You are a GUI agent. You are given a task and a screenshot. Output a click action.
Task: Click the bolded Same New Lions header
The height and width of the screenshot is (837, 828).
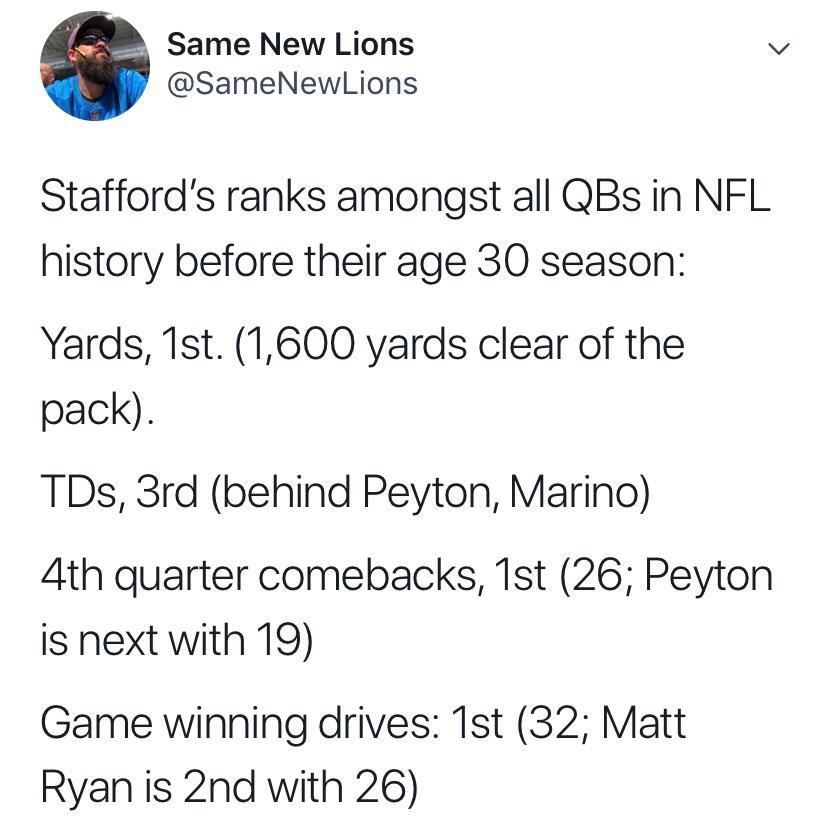click(x=293, y=43)
